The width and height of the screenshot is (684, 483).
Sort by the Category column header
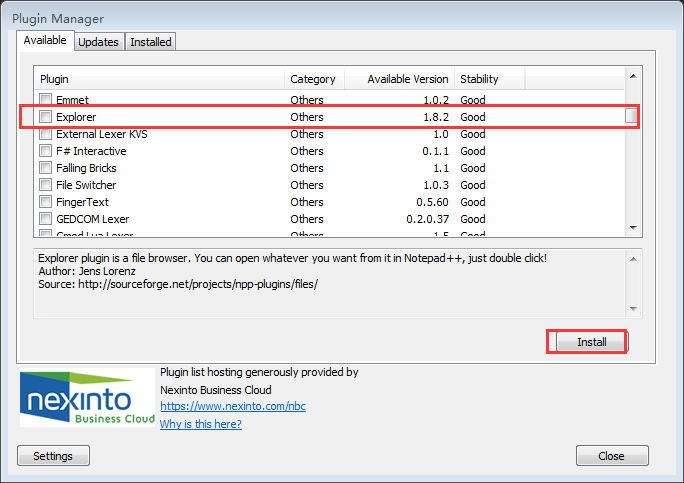pos(315,79)
